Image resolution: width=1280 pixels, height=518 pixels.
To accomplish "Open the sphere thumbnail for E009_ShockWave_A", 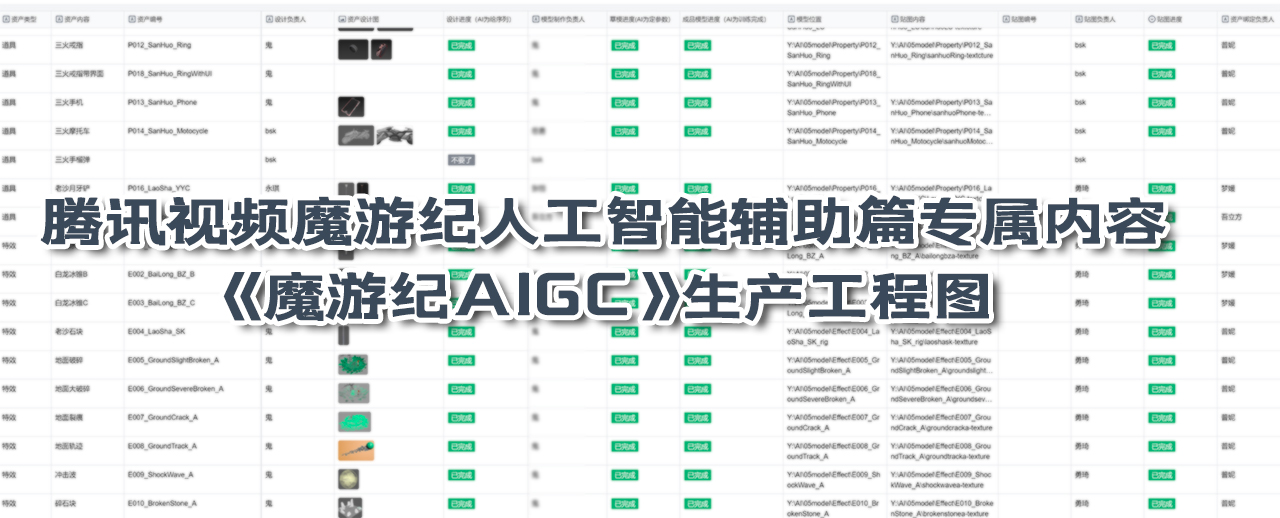I will tap(349, 480).
